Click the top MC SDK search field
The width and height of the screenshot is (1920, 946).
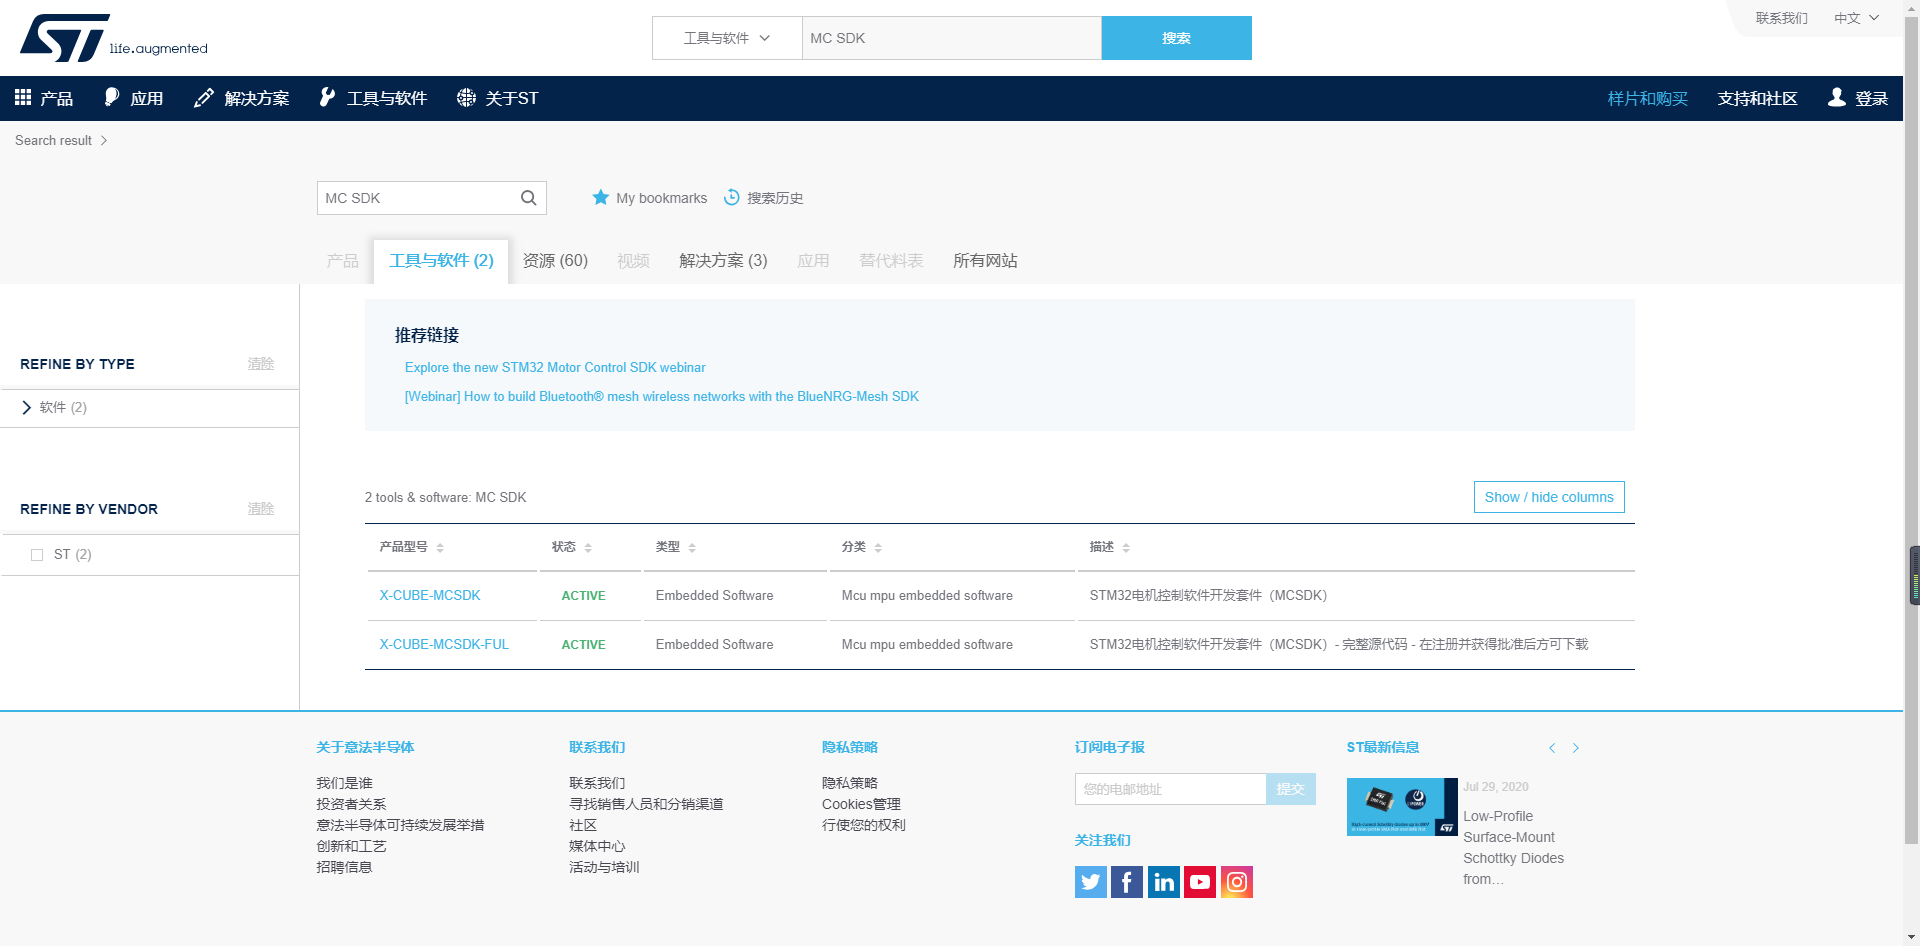point(951,38)
